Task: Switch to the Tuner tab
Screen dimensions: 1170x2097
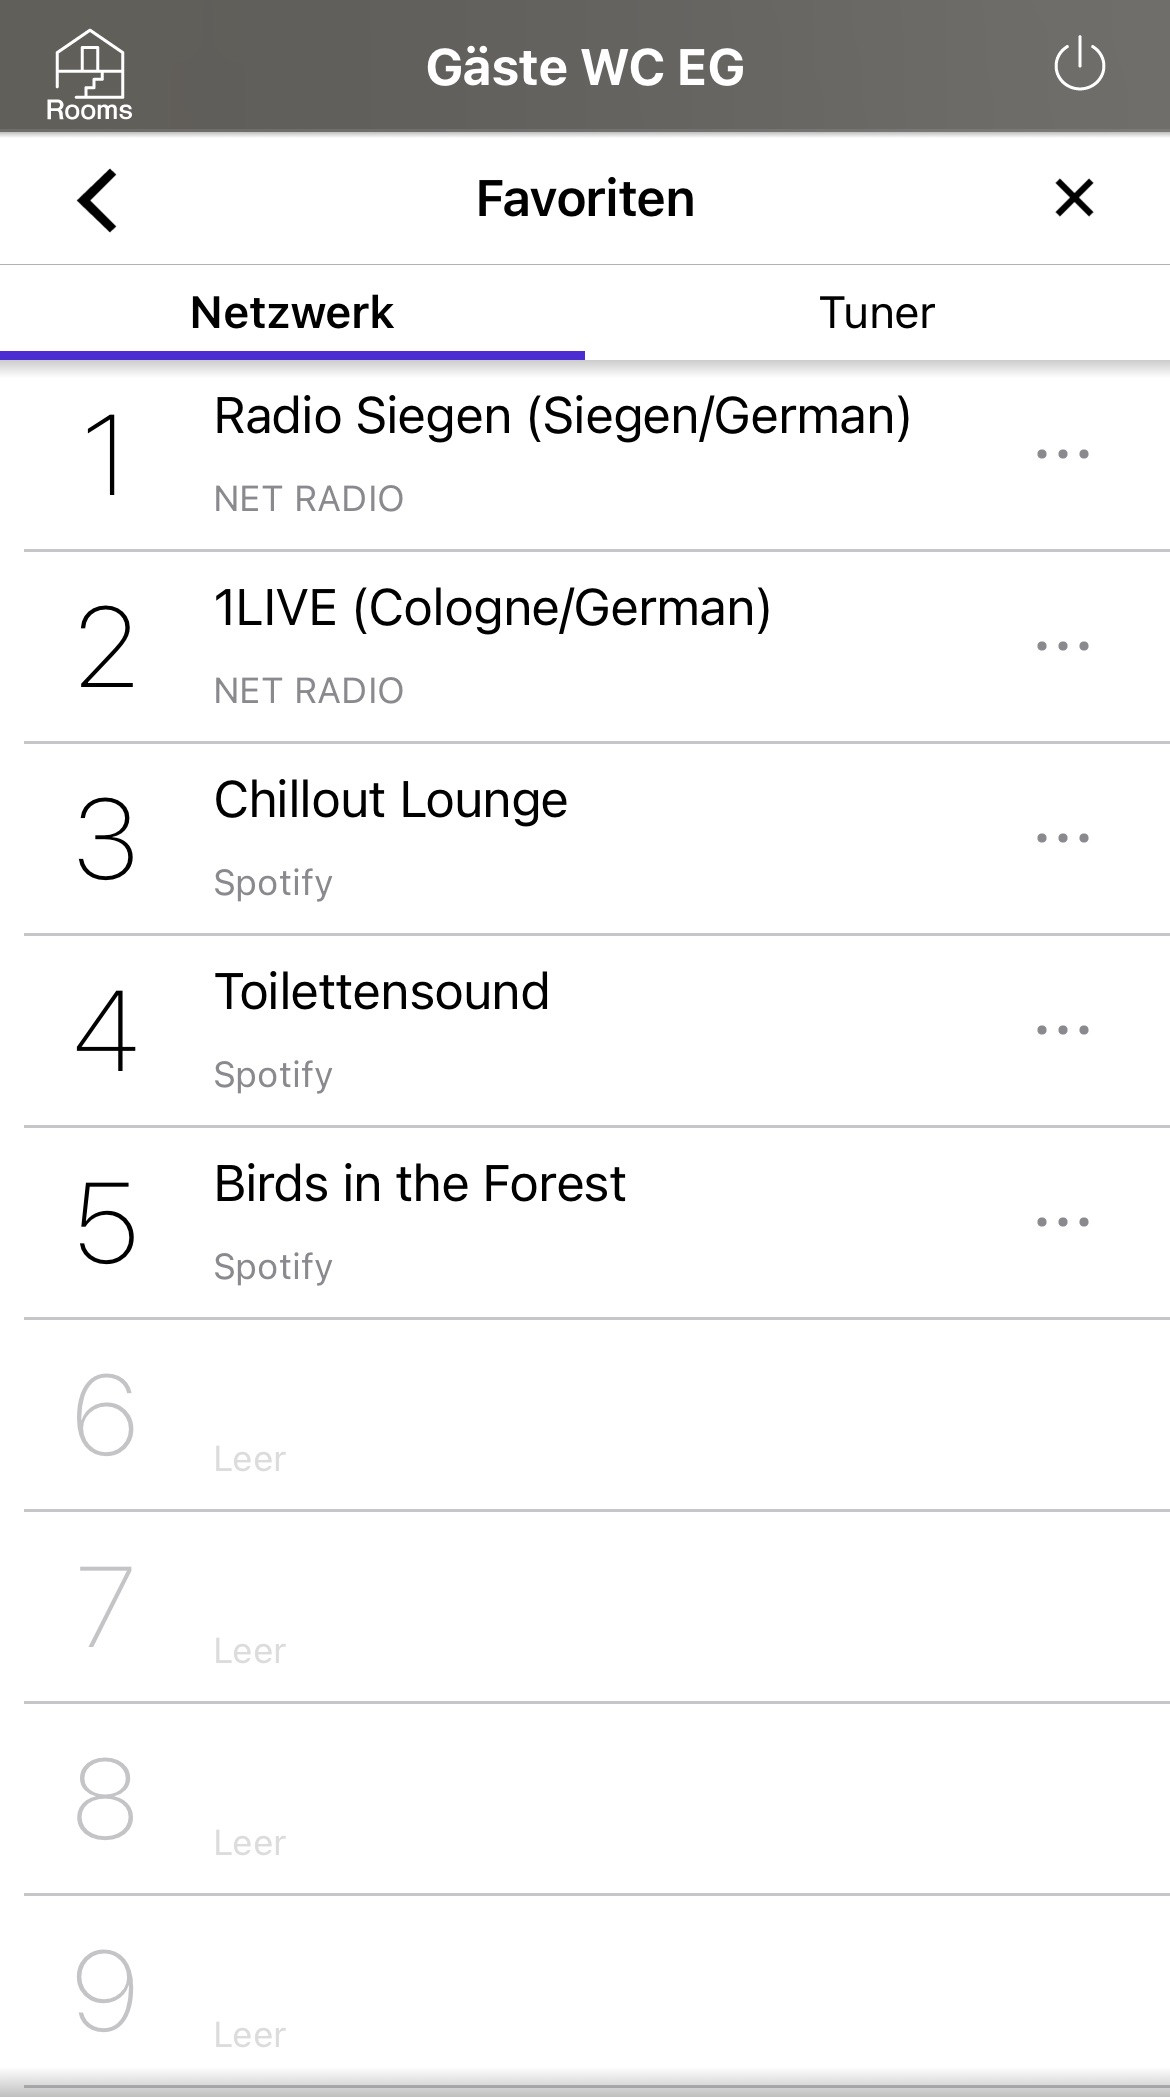Action: pos(877,313)
